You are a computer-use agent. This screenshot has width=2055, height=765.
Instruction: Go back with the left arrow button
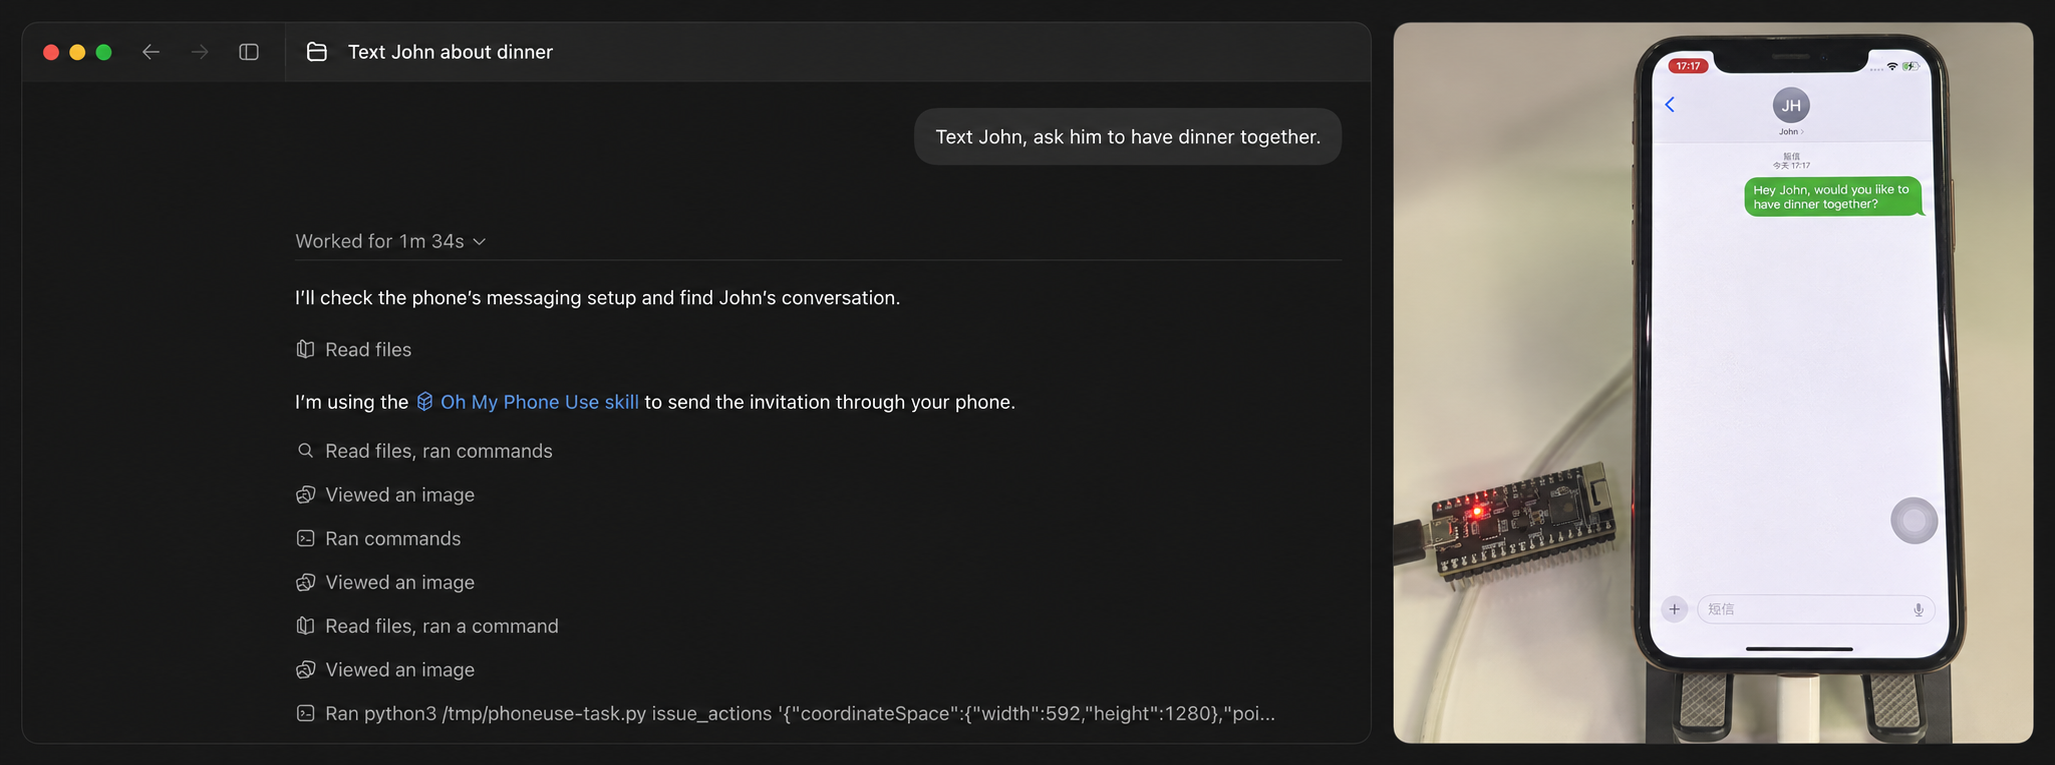click(x=151, y=52)
